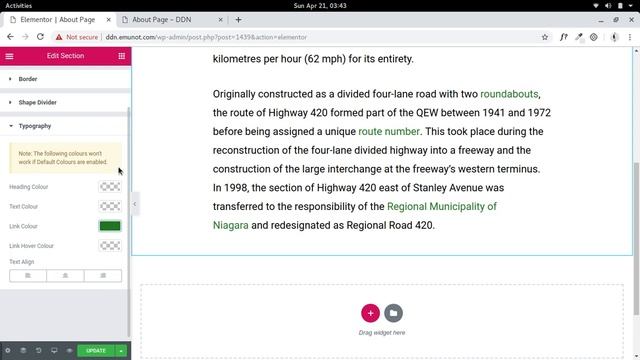The image size is (640, 360).
Task: Open the Link Hover Colour picker
Action: [x=110, y=245]
